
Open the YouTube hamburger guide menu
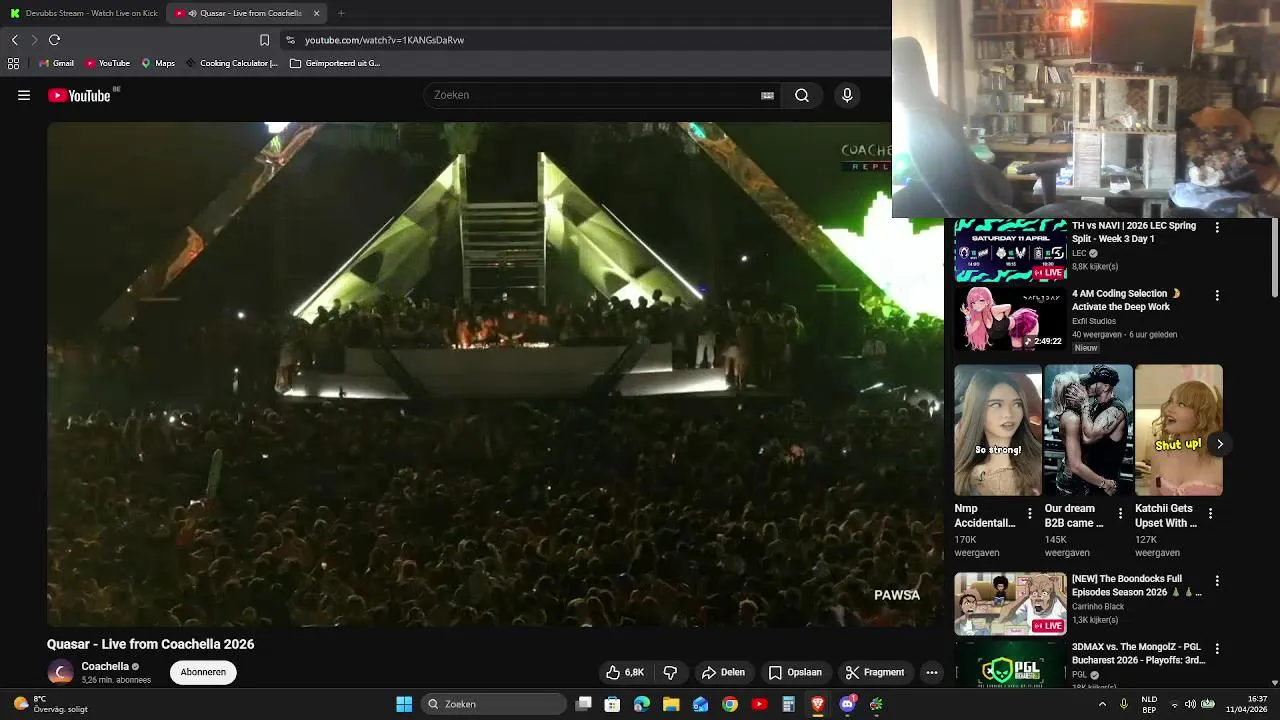(24, 95)
